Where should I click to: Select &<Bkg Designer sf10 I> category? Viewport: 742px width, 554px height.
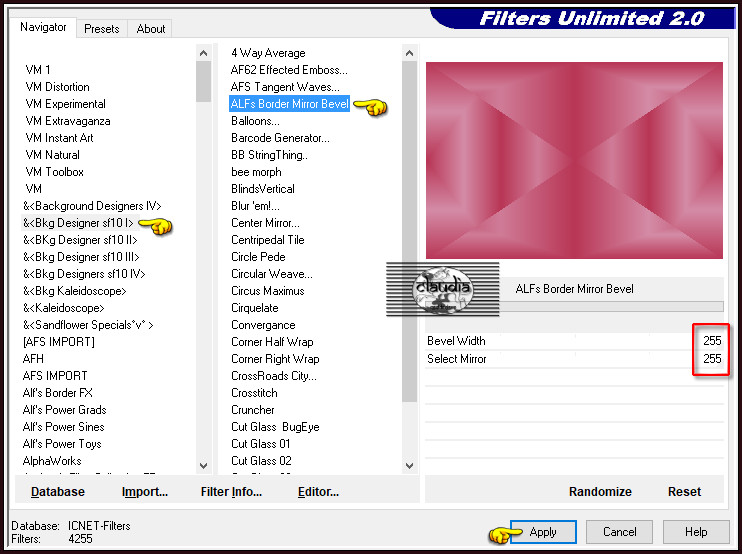(78, 223)
